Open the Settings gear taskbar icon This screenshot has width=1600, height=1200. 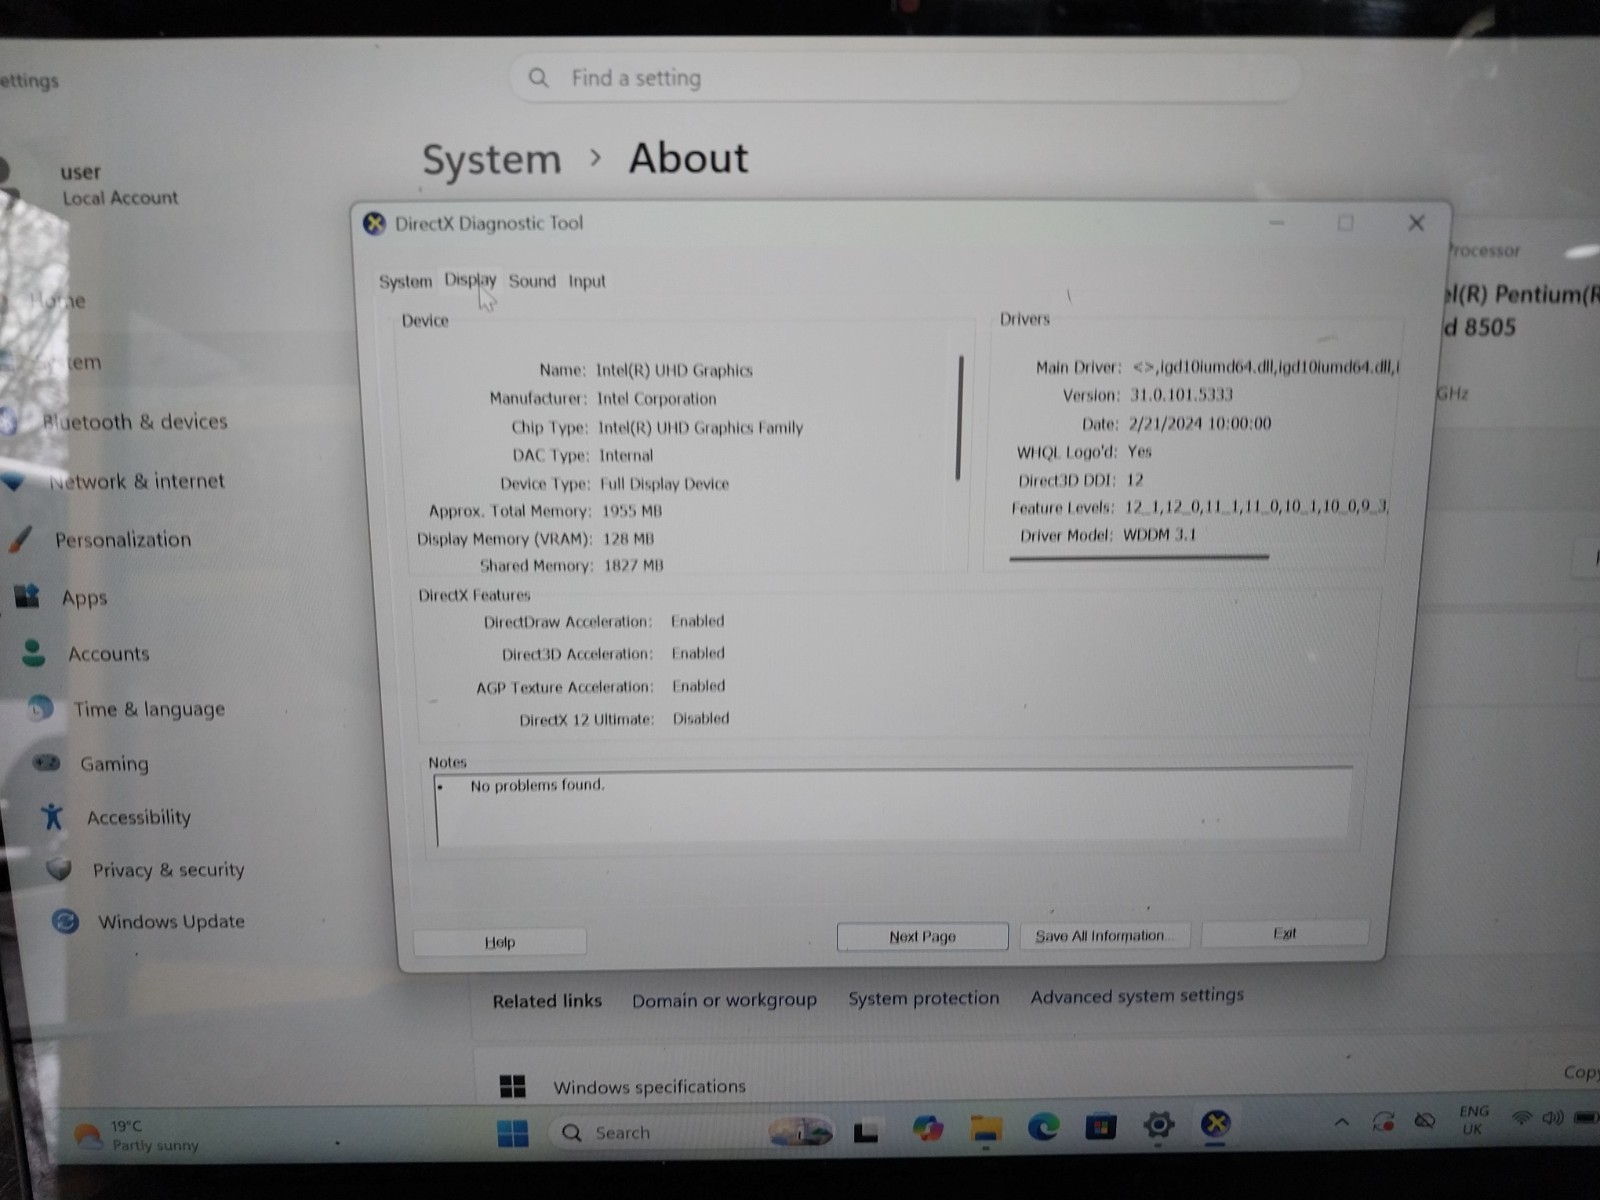point(1159,1125)
